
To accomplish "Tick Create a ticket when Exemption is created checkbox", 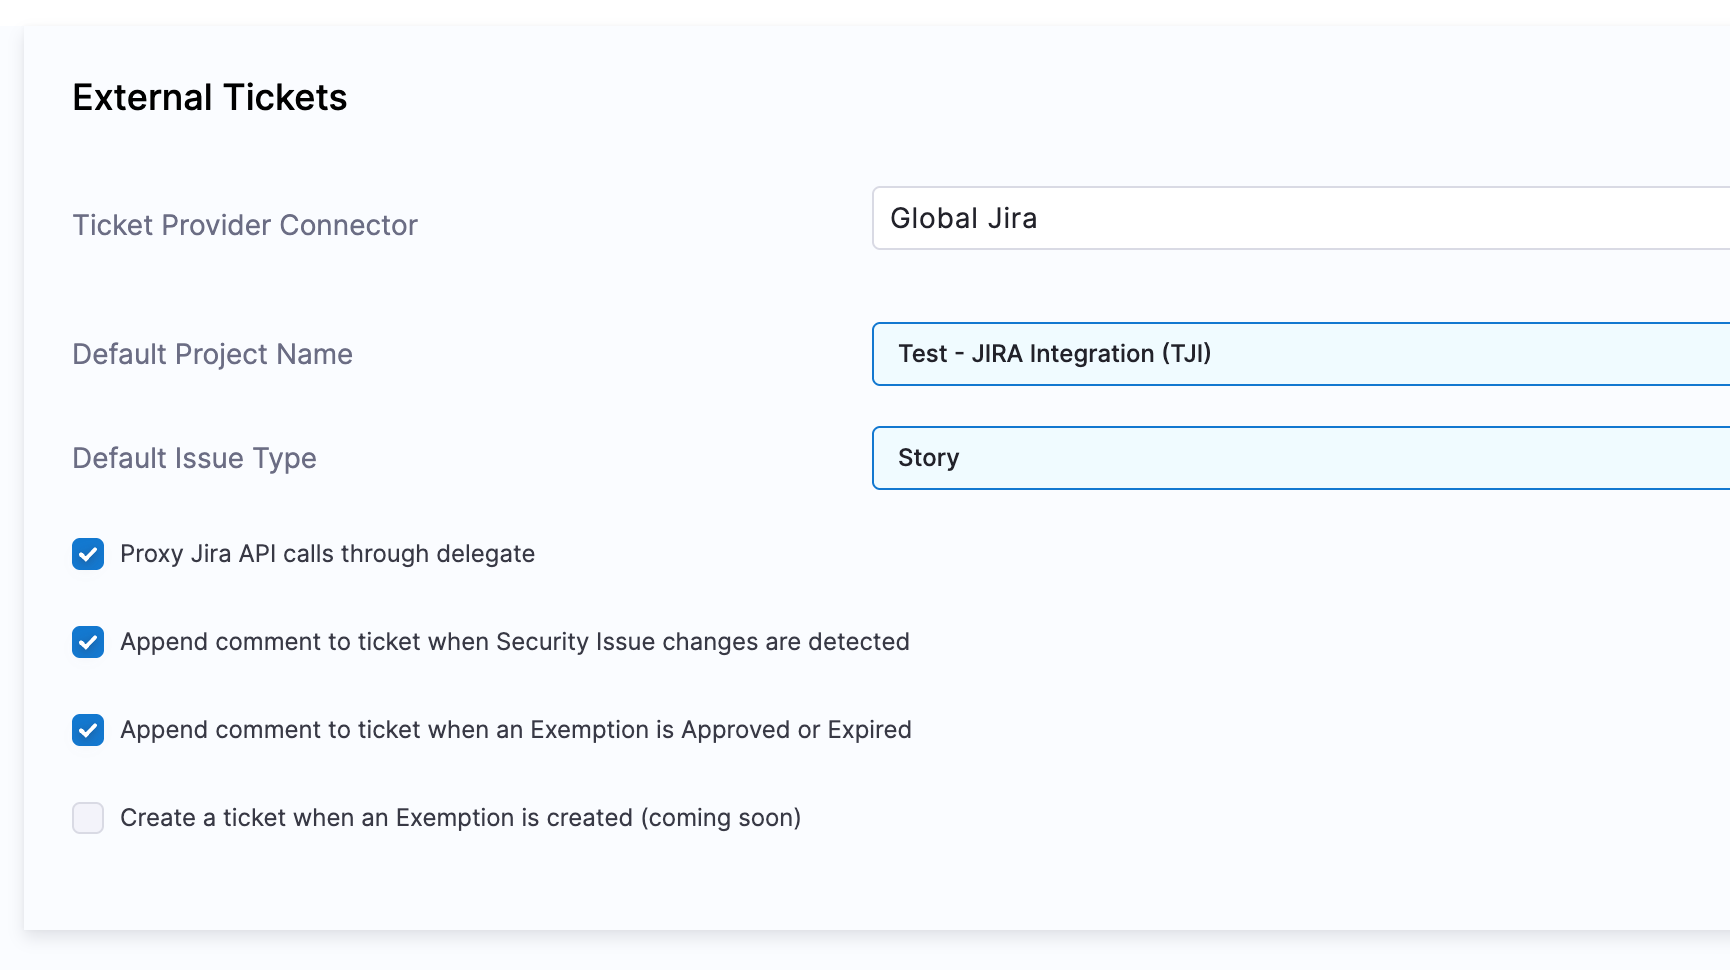I will point(88,818).
